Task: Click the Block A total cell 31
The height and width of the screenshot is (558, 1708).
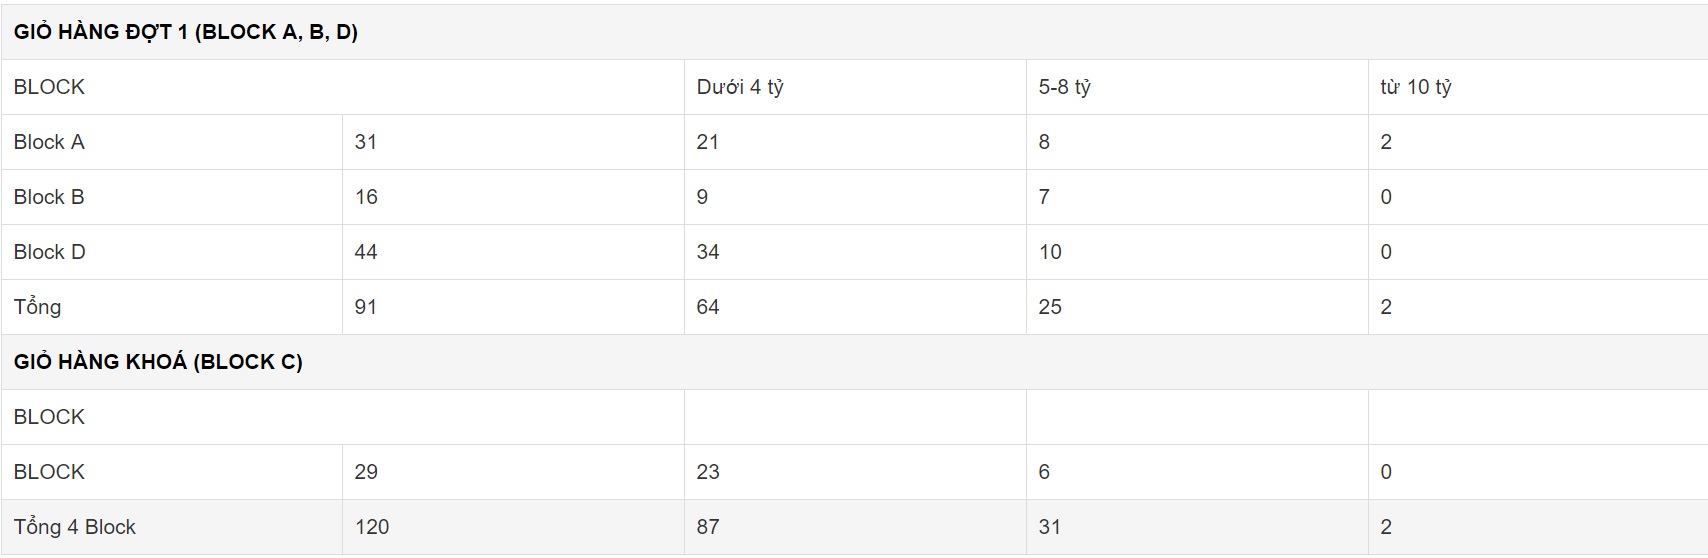Action: [366, 142]
